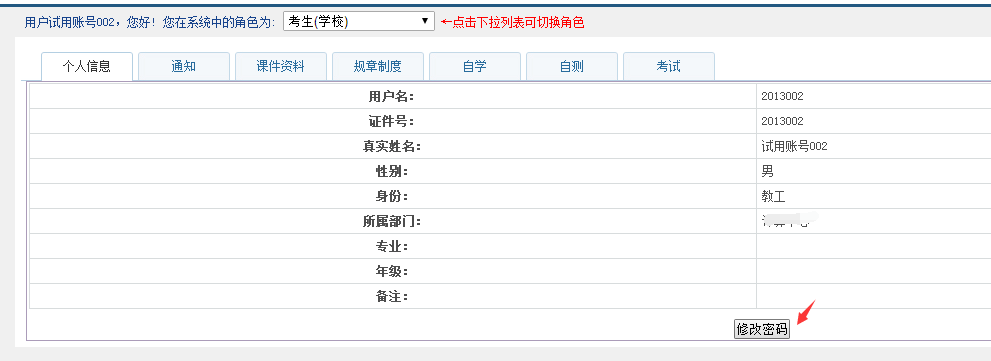Viewport: 991px width, 361px height.
Task: Open the 课件资料 tab
Action: [281, 66]
